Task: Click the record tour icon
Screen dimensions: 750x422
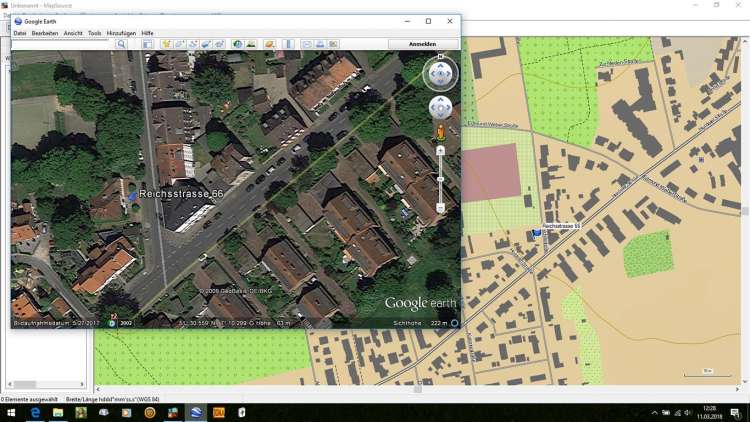Action: click(220, 44)
